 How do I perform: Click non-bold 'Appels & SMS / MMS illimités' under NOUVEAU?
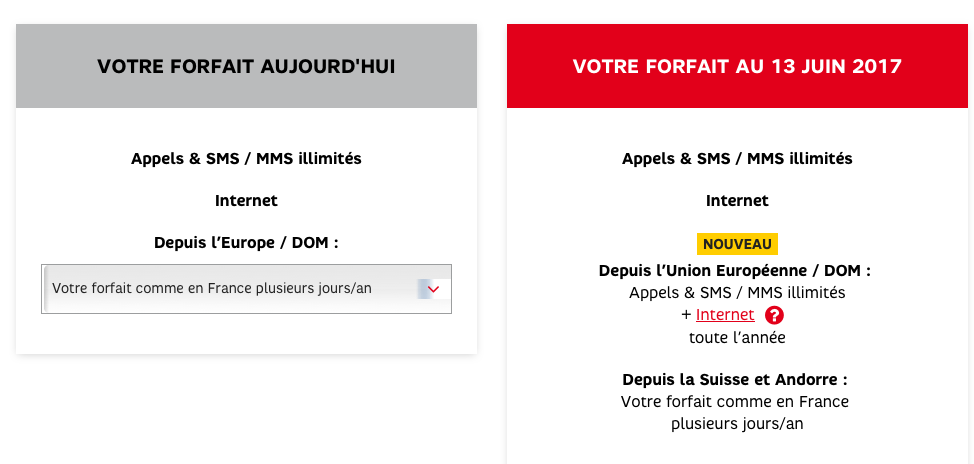[x=737, y=293]
